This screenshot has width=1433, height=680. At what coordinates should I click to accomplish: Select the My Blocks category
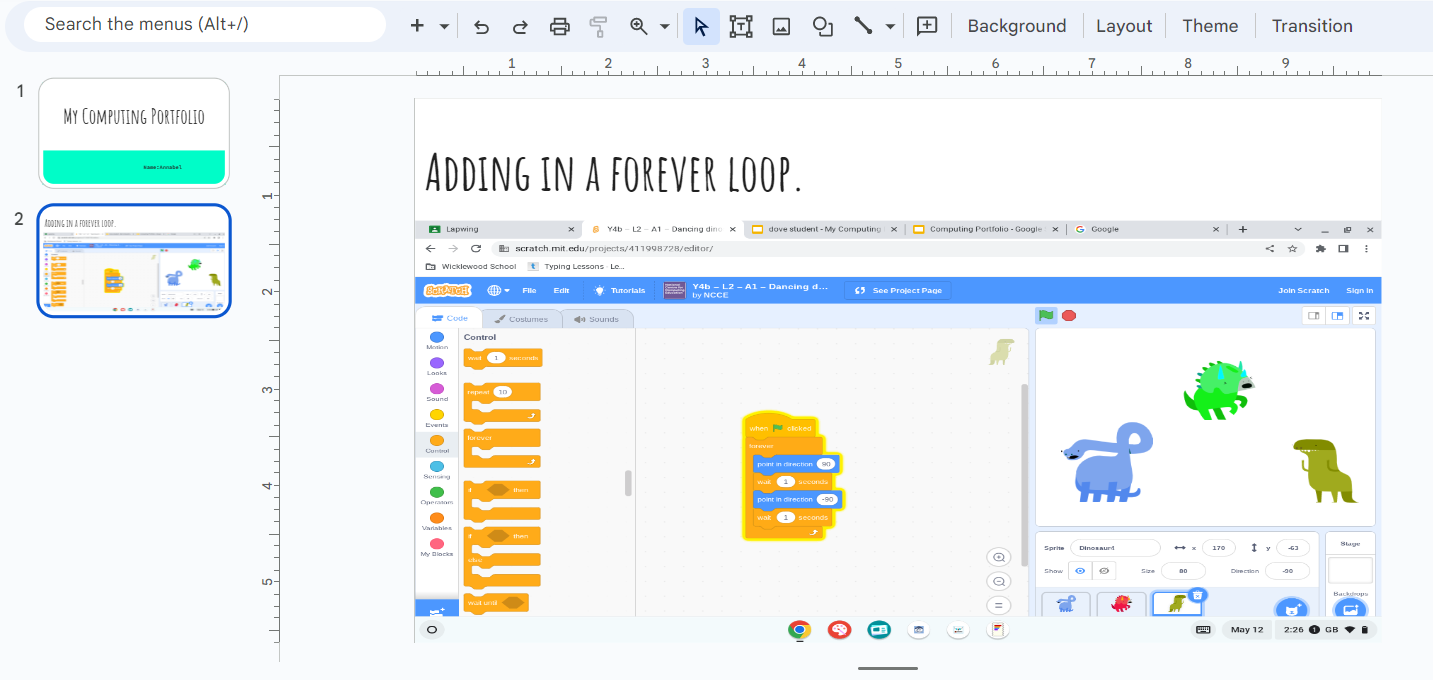tap(437, 548)
